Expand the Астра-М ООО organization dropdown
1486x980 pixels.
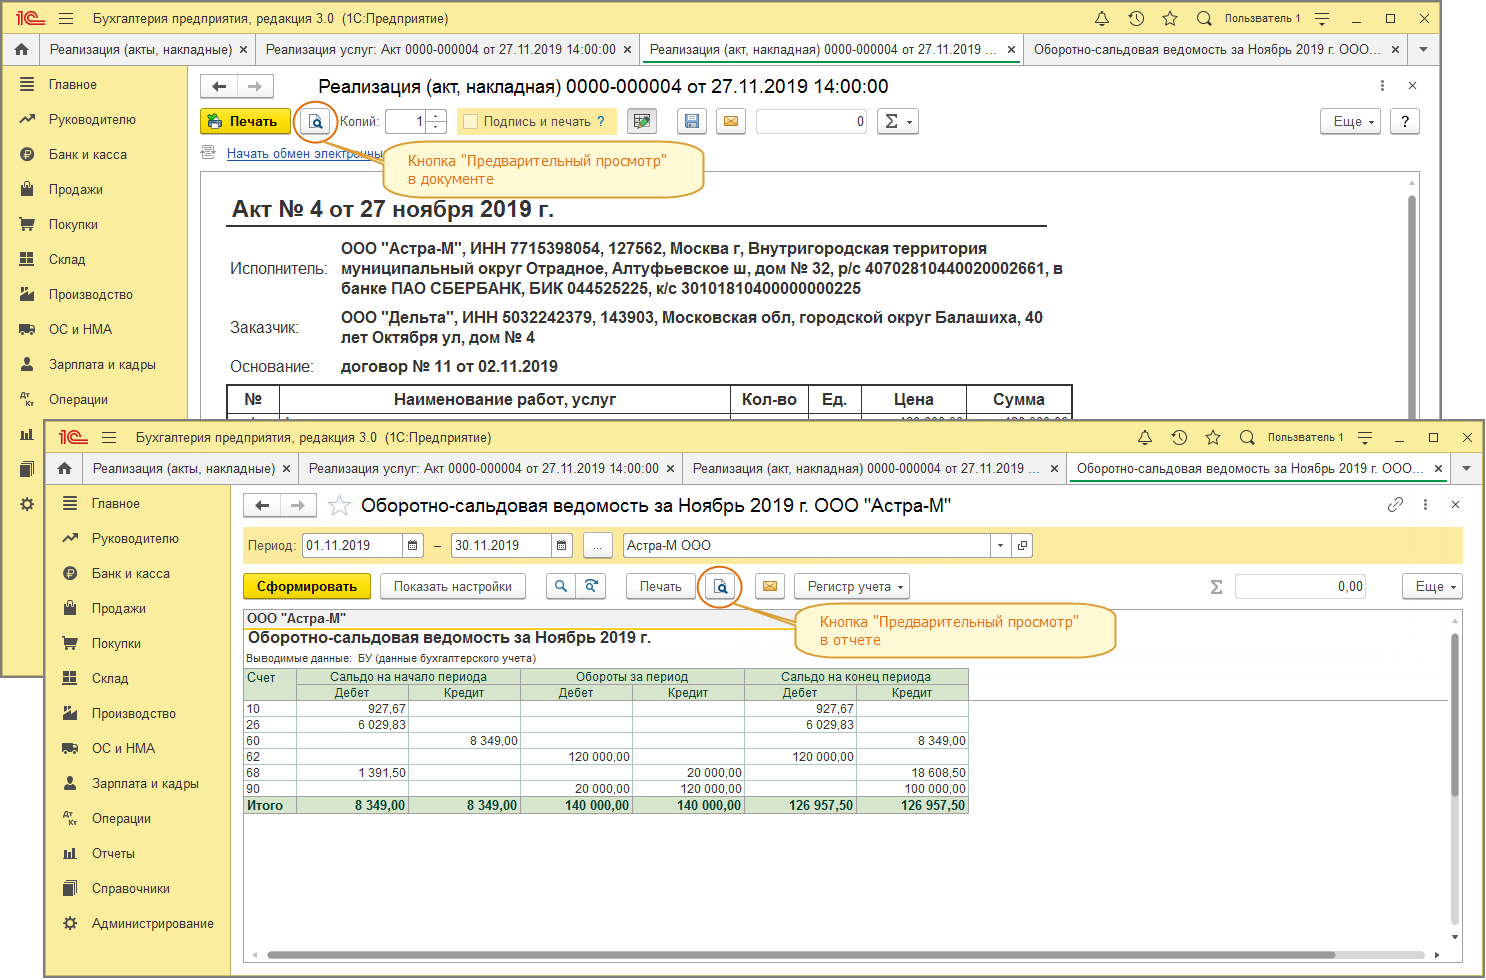coord(1000,546)
